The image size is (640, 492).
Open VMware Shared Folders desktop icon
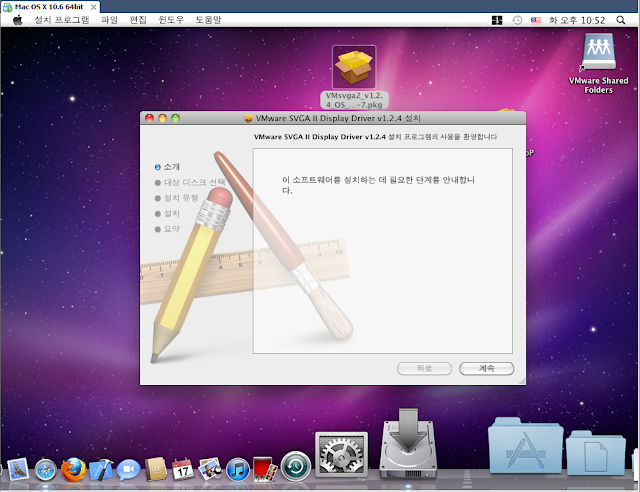coord(598,64)
